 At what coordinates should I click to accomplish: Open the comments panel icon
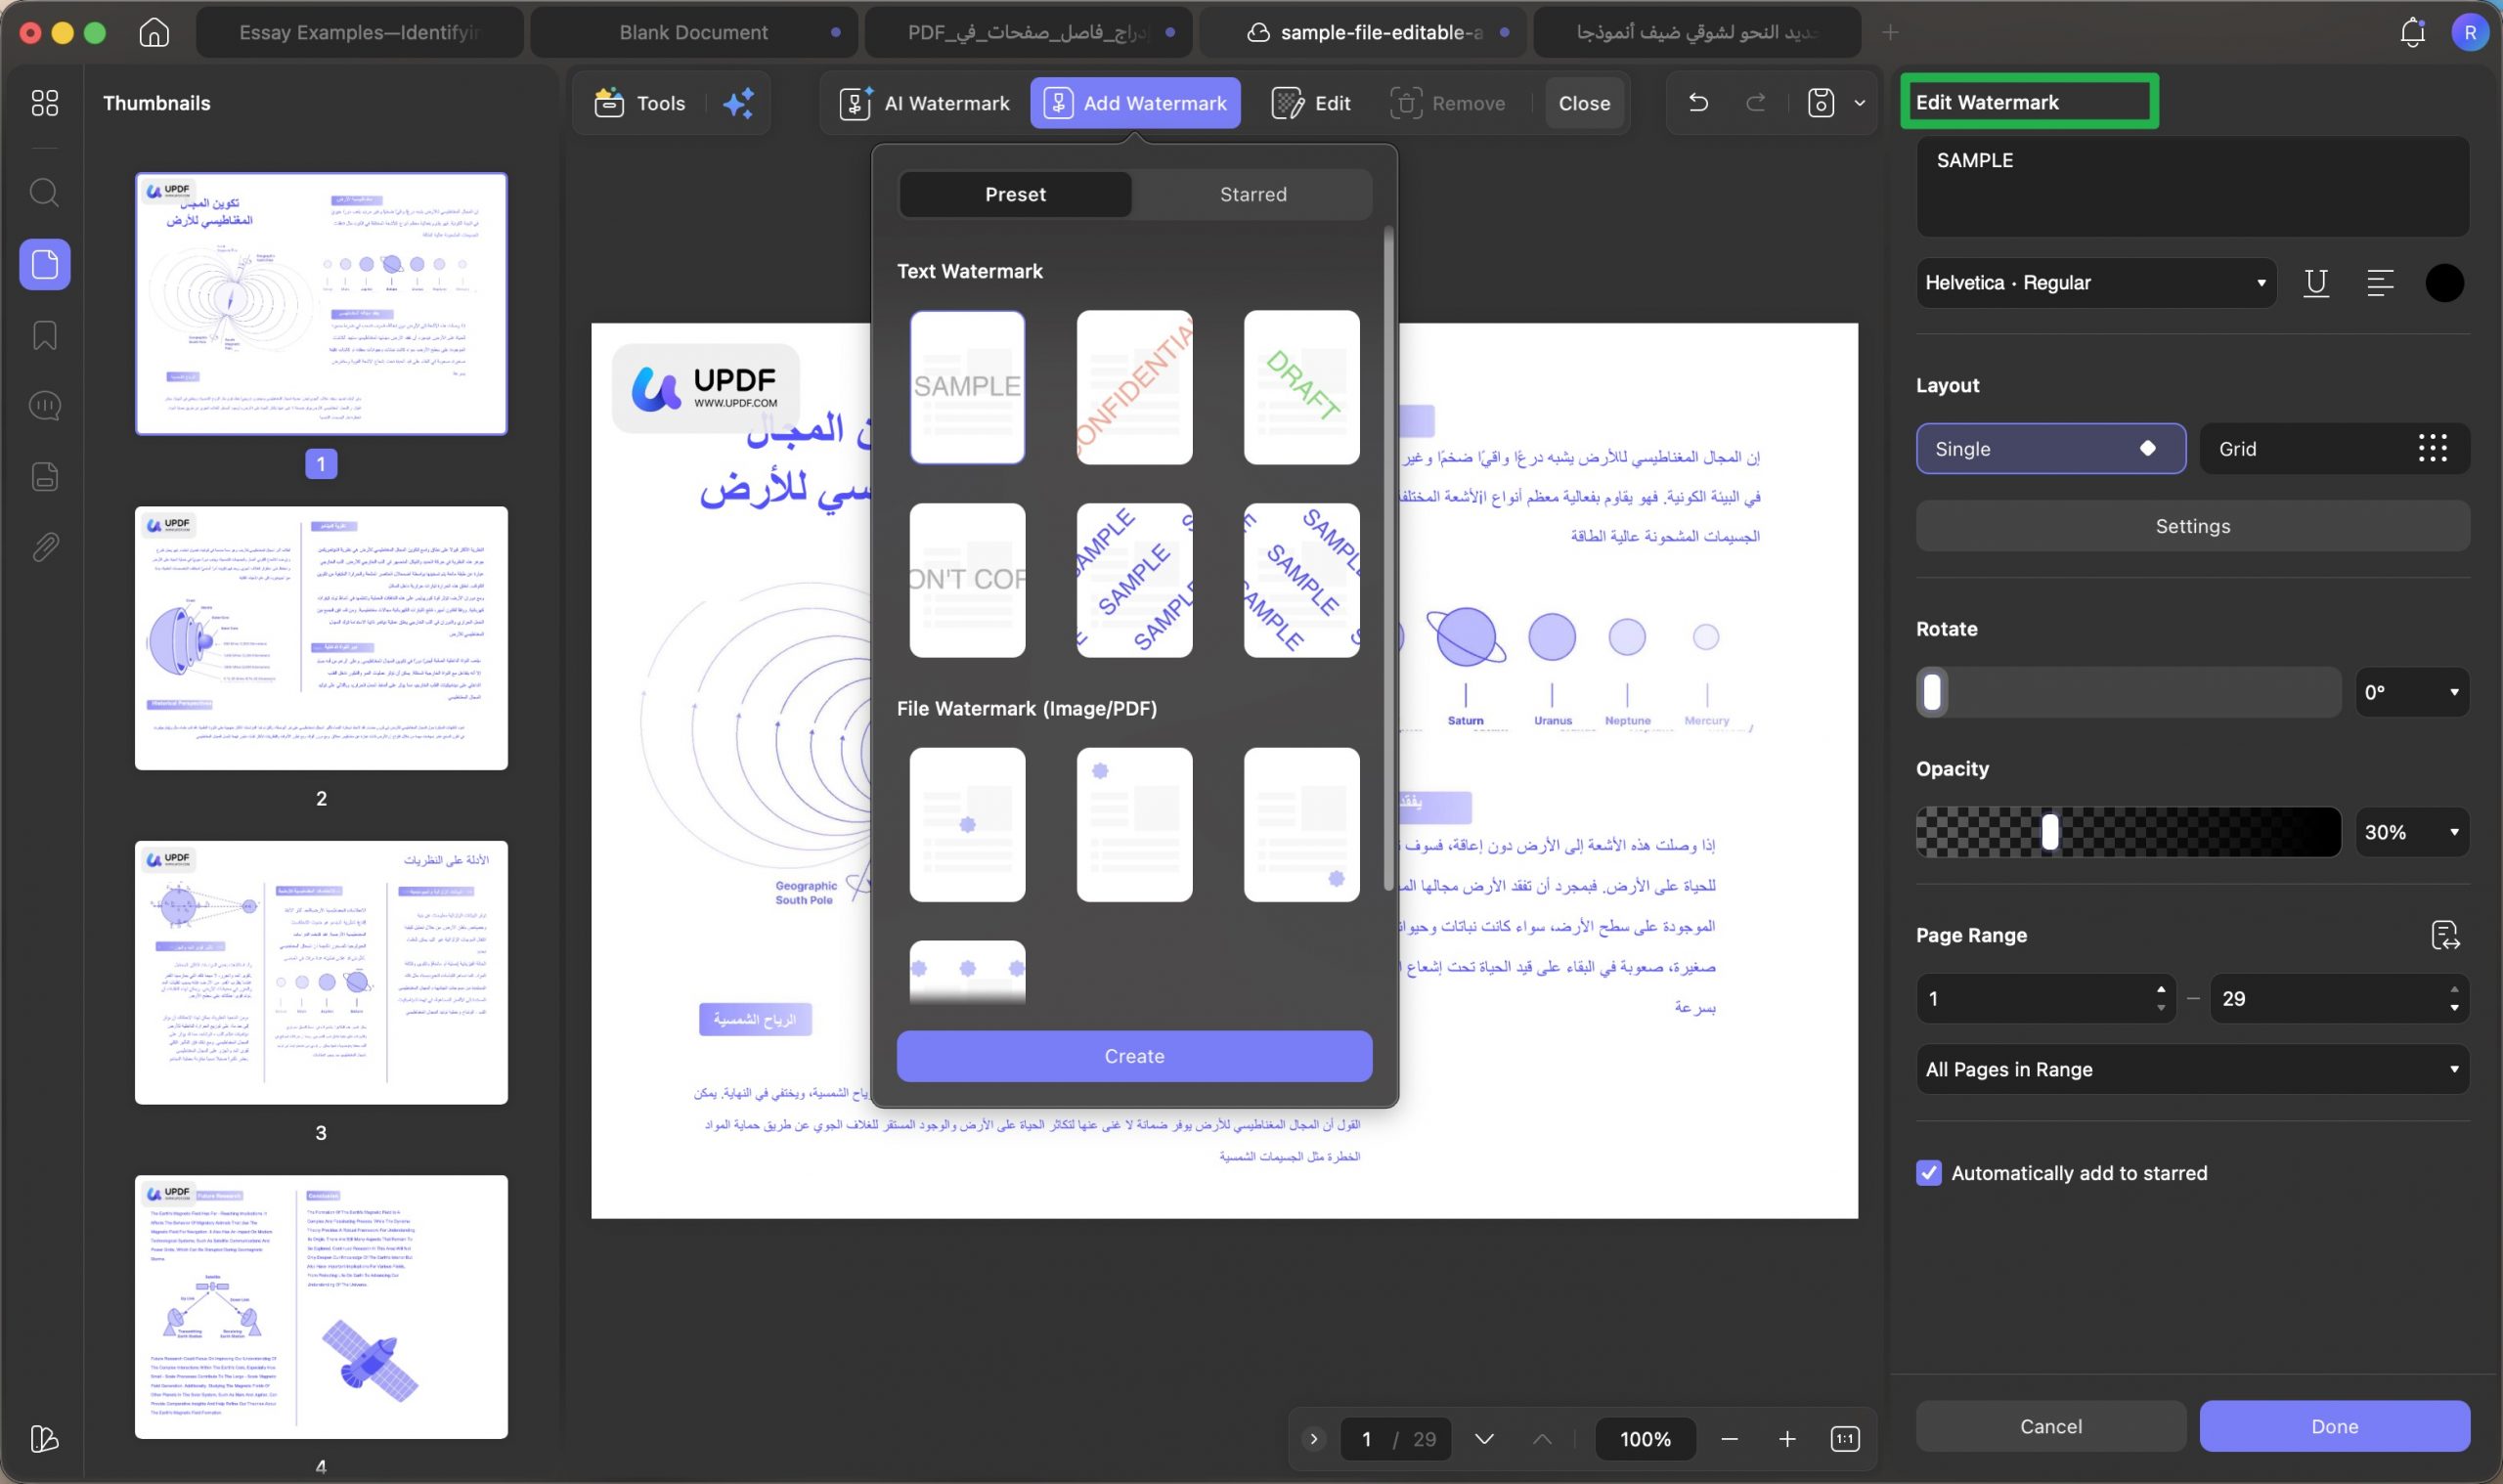[x=45, y=406]
